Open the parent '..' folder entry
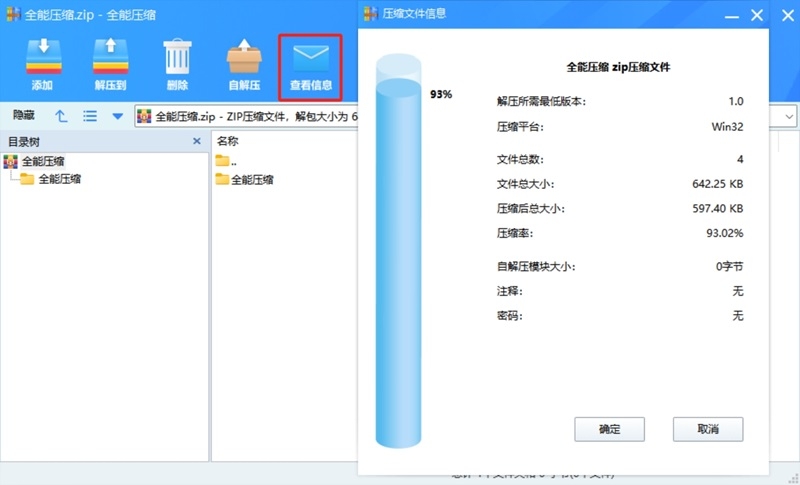The height and width of the screenshot is (485, 800). tap(226, 161)
